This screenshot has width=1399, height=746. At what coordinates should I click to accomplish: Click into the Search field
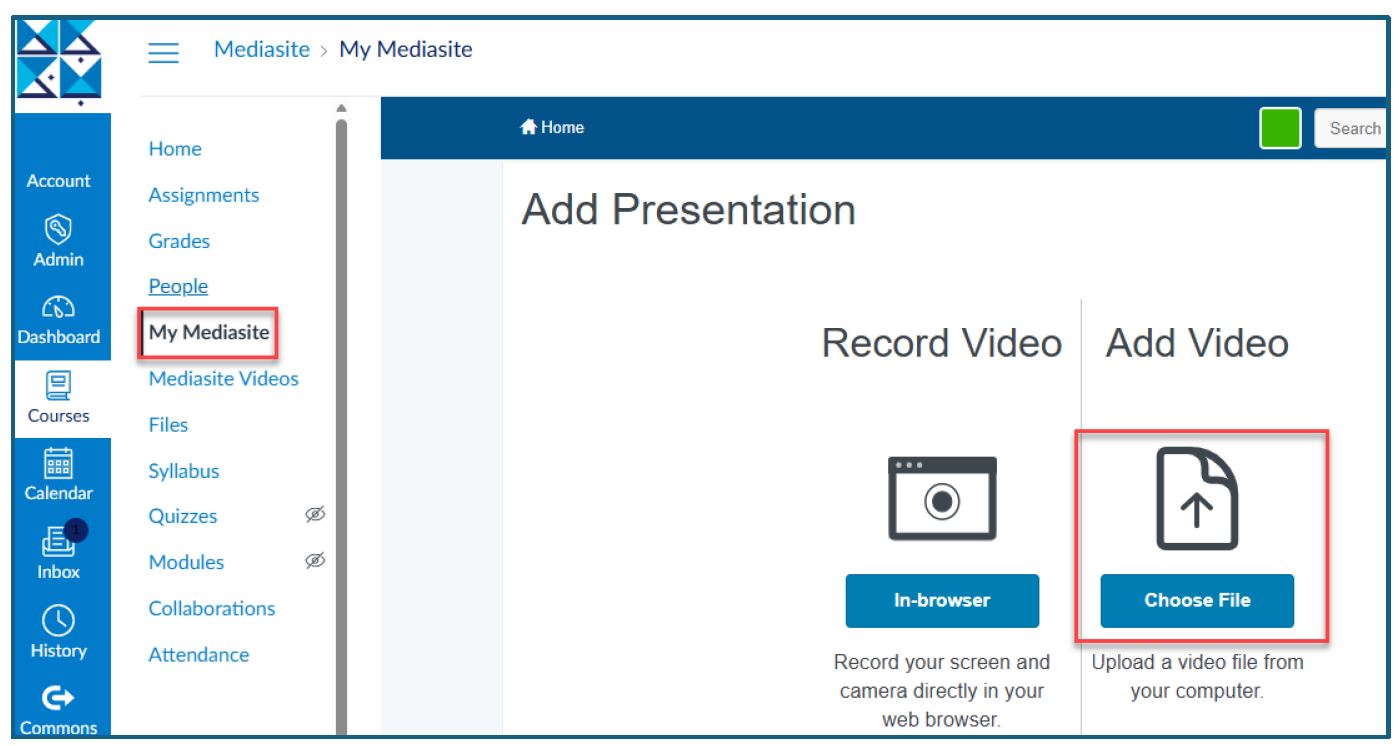1354,128
